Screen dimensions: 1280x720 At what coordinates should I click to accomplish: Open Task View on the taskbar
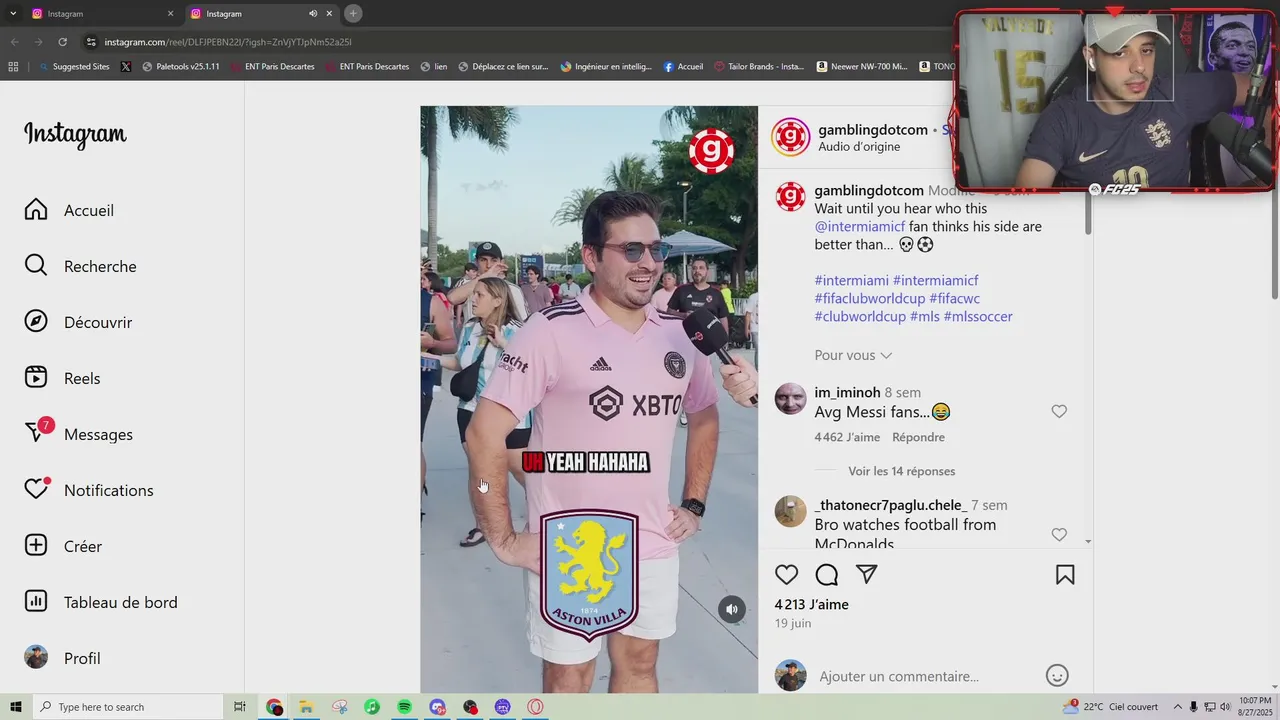click(240, 707)
